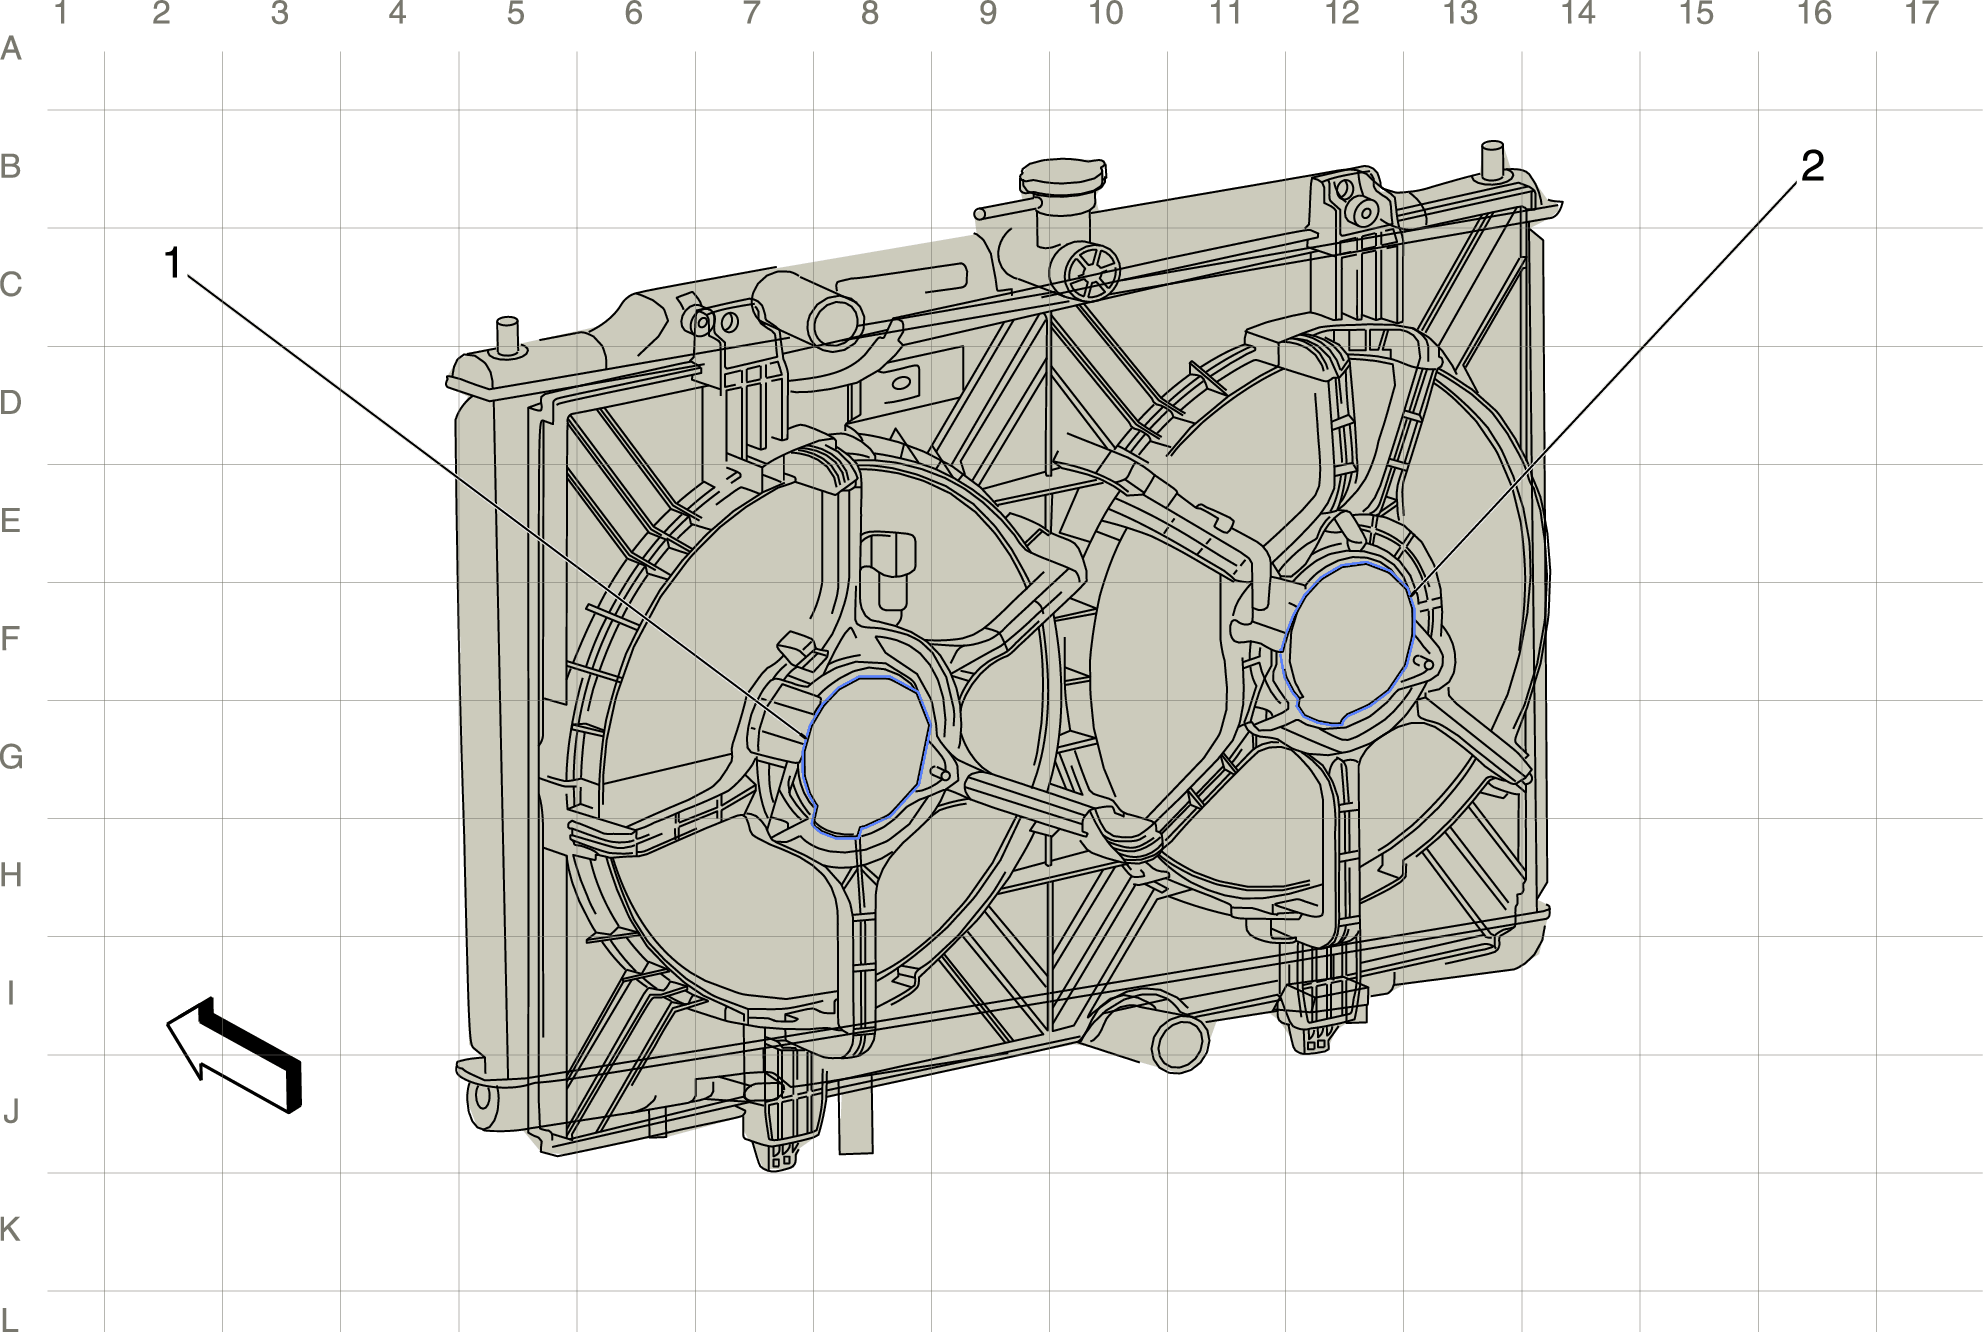Click the top-right radiator mounting pin
1983x1332 pixels.
[1492, 160]
